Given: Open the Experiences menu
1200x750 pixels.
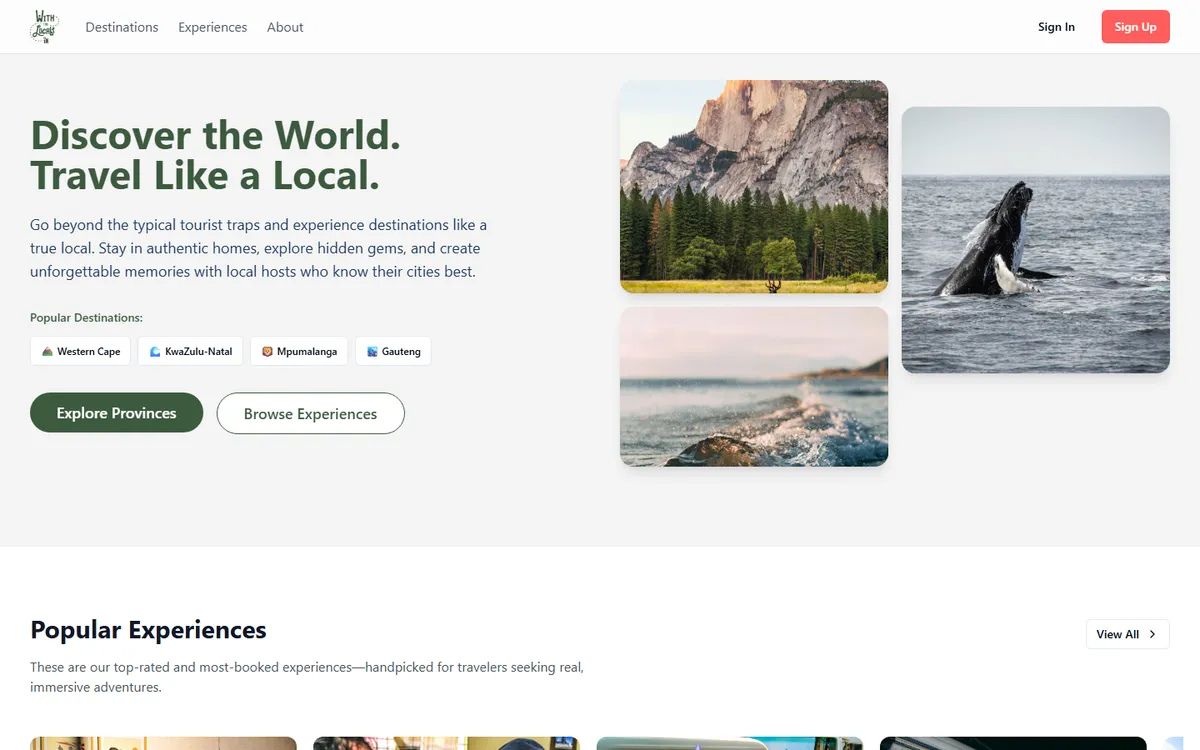Looking at the screenshot, I should tap(213, 27).
